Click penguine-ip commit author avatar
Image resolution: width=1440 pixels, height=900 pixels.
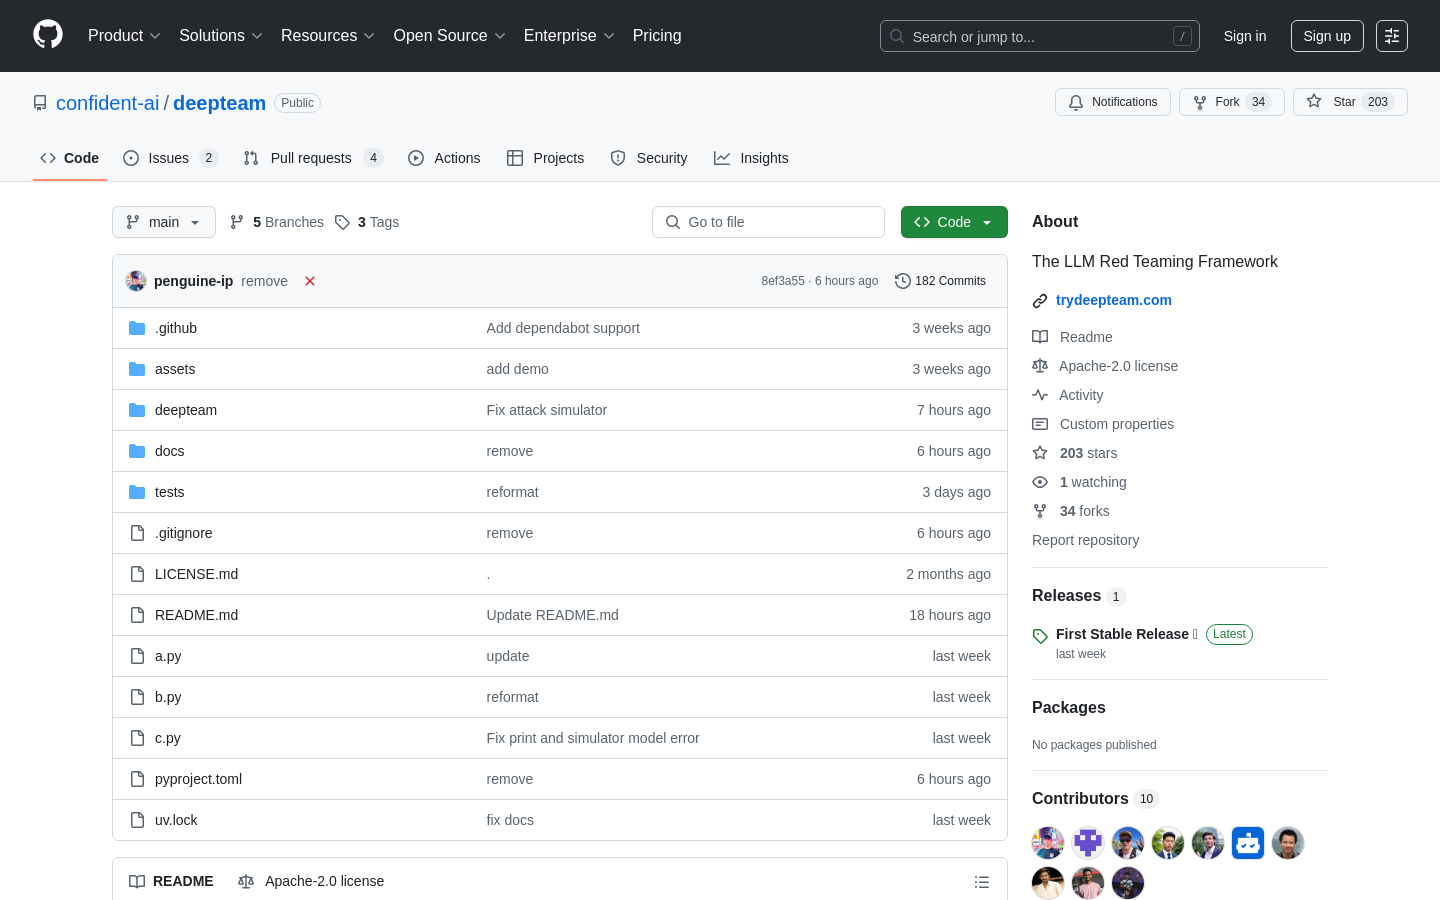tap(136, 281)
